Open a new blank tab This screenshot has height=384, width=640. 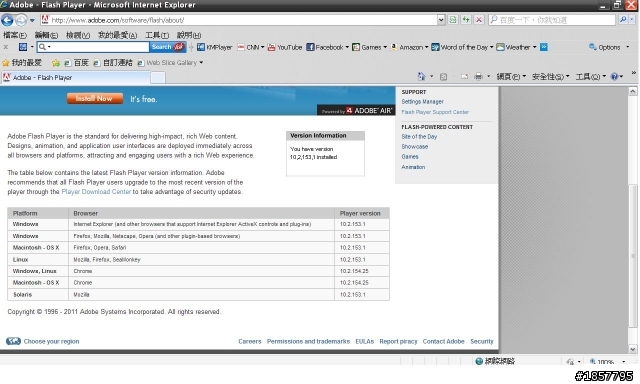coord(158,78)
